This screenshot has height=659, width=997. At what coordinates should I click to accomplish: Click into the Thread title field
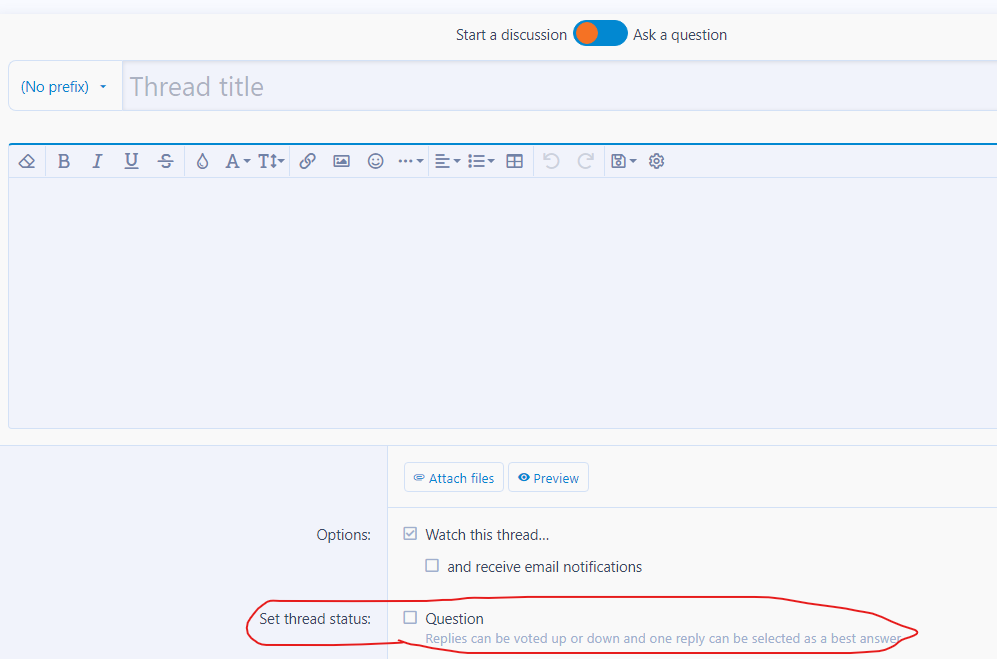click(560, 87)
